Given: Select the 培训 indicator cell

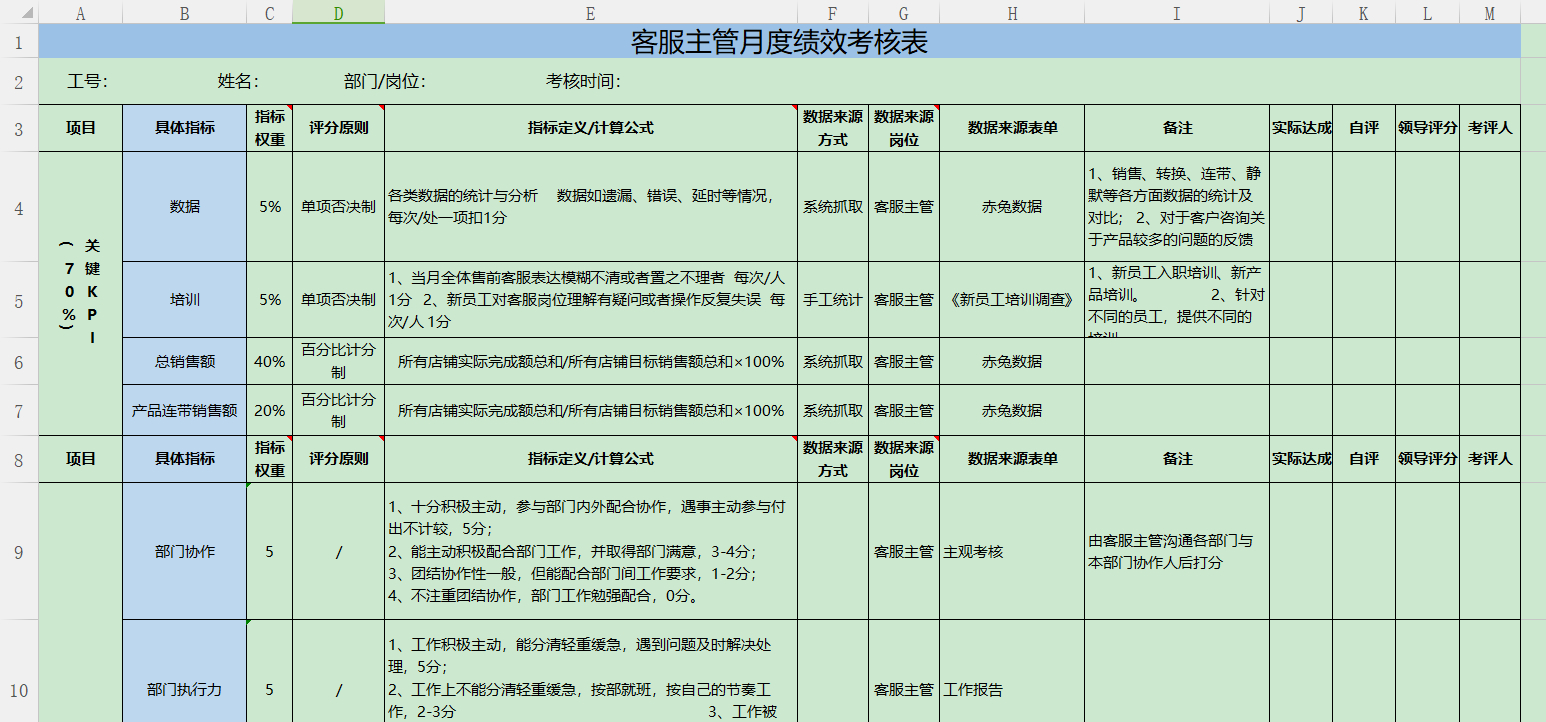Looking at the screenshot, I should (184, 299).
